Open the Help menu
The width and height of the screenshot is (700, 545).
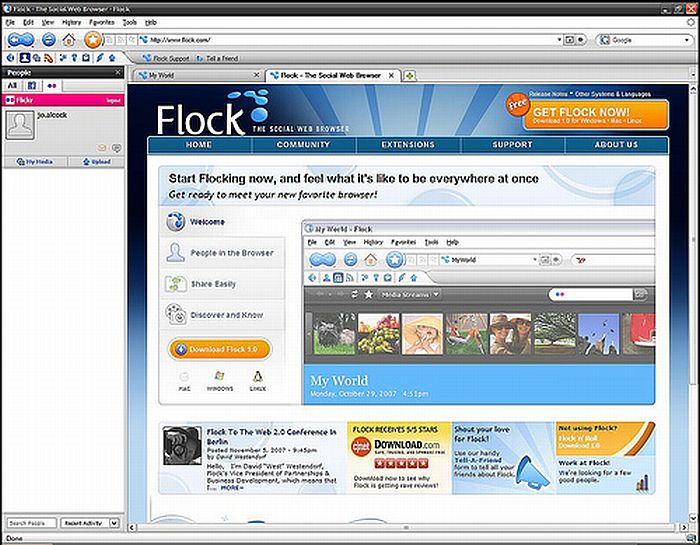click(x=151, y=22)
